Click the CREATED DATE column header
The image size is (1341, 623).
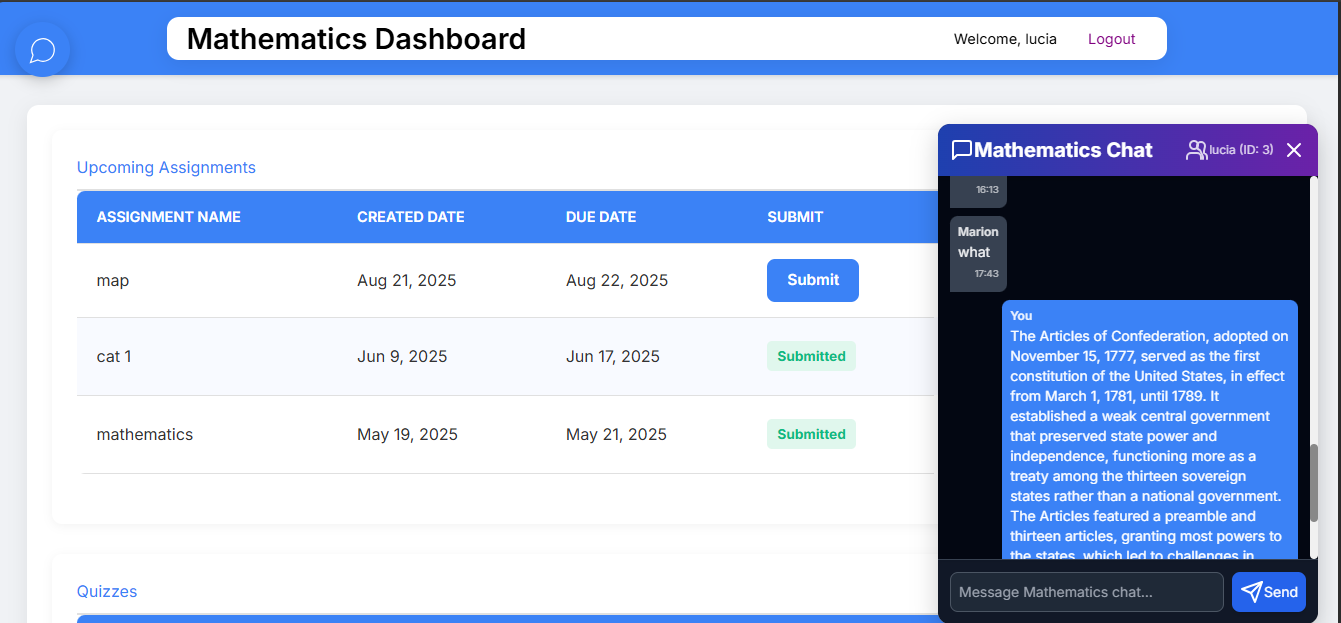click(x=411, y=217)
